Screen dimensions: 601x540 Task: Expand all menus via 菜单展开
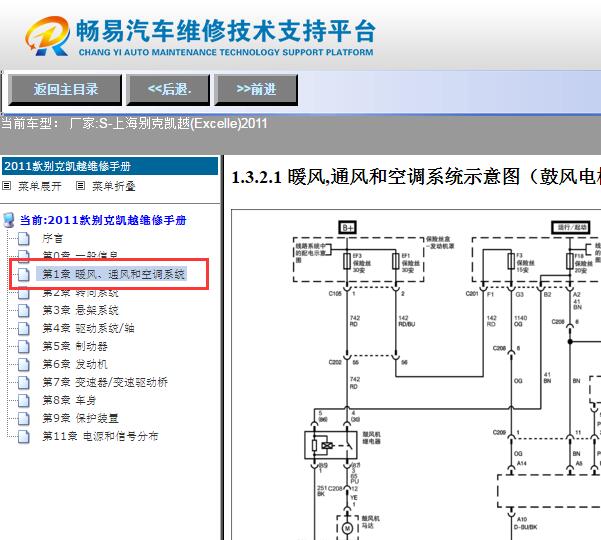40,186
